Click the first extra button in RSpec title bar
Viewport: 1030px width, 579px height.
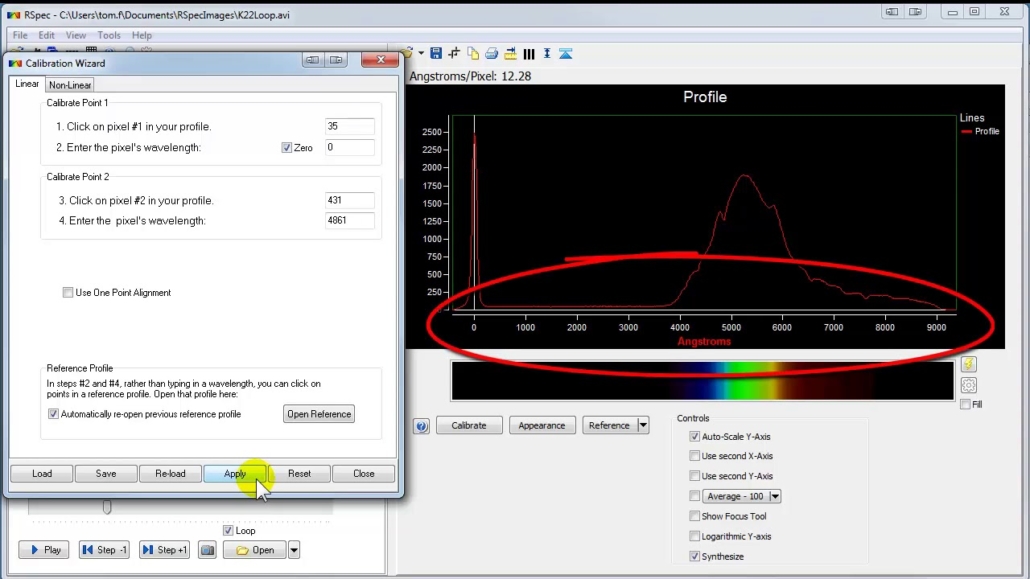pos(891,12)
